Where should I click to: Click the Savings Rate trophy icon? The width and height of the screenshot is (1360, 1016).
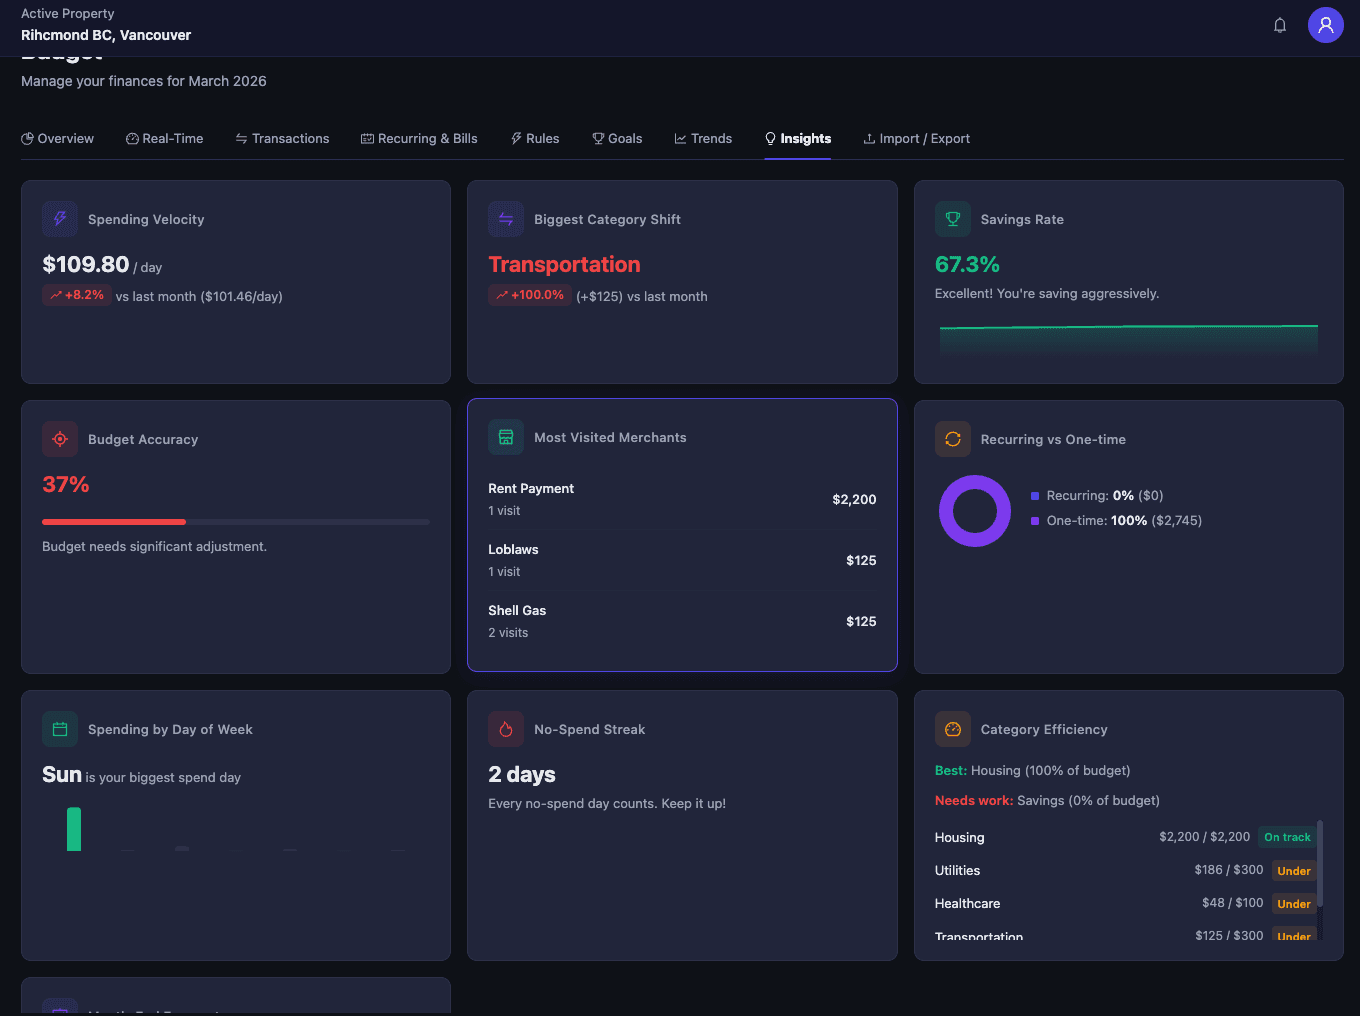pyautogui.click(x=952, y=219)
